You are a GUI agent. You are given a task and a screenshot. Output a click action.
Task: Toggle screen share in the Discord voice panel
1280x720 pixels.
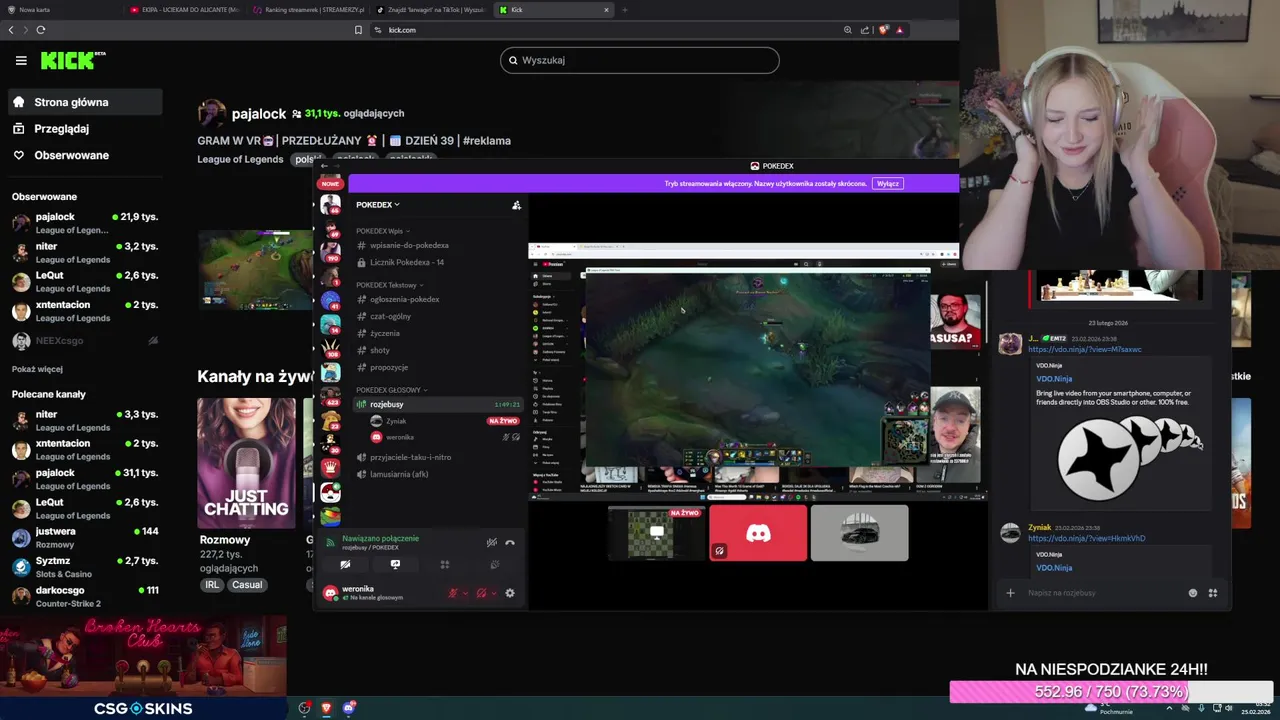(x=395, y=565)
